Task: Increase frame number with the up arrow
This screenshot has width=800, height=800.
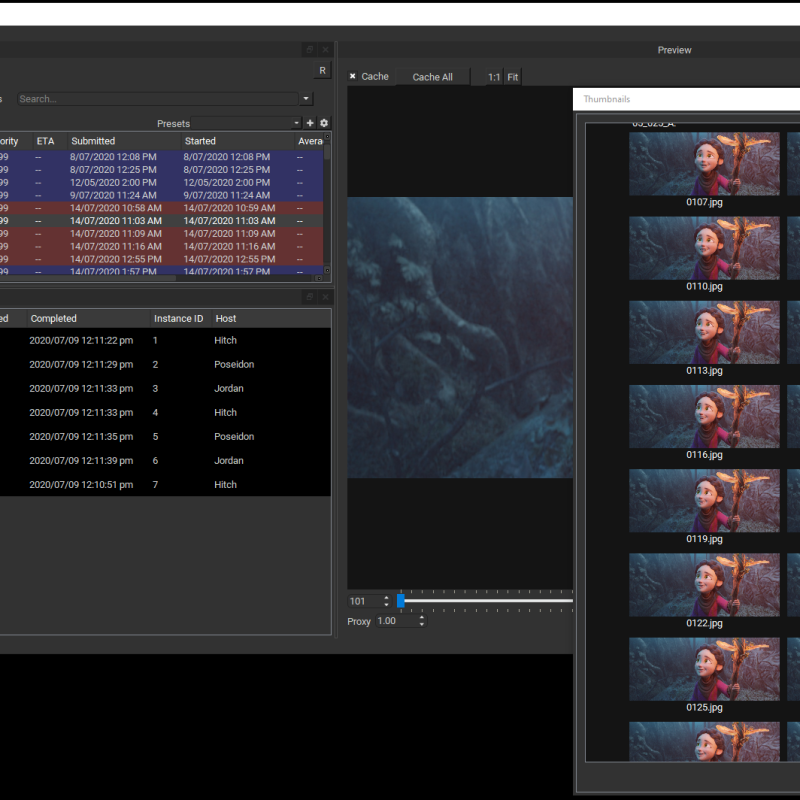Action: [x=386, y=598]
